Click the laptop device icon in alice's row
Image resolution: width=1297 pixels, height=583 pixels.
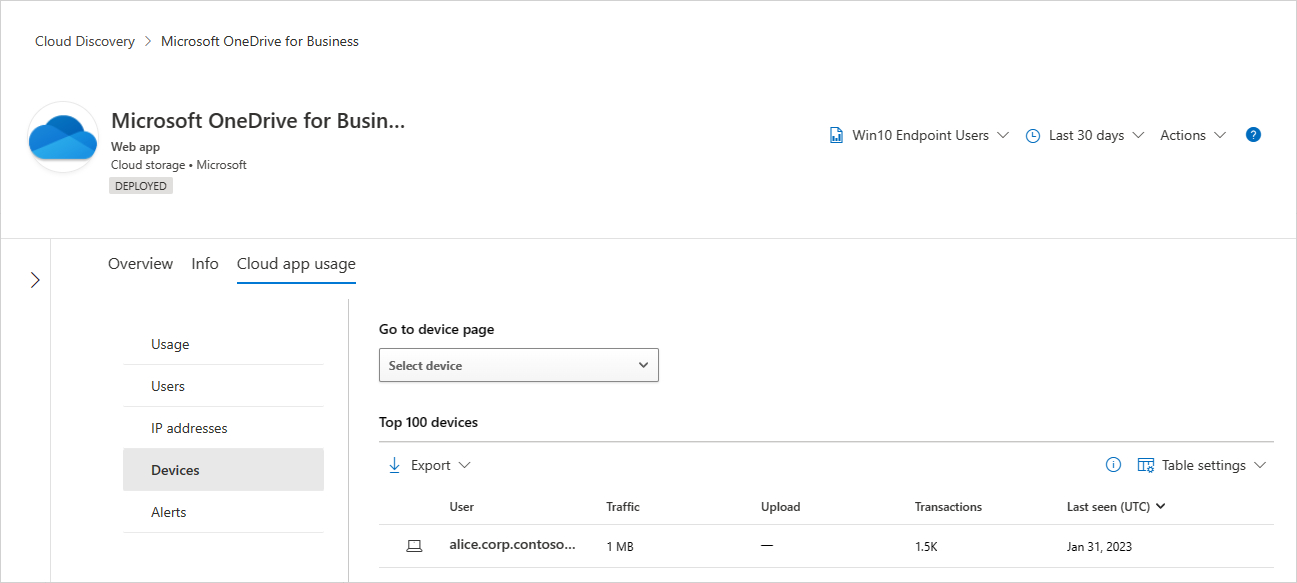click(x=414, y=545)
